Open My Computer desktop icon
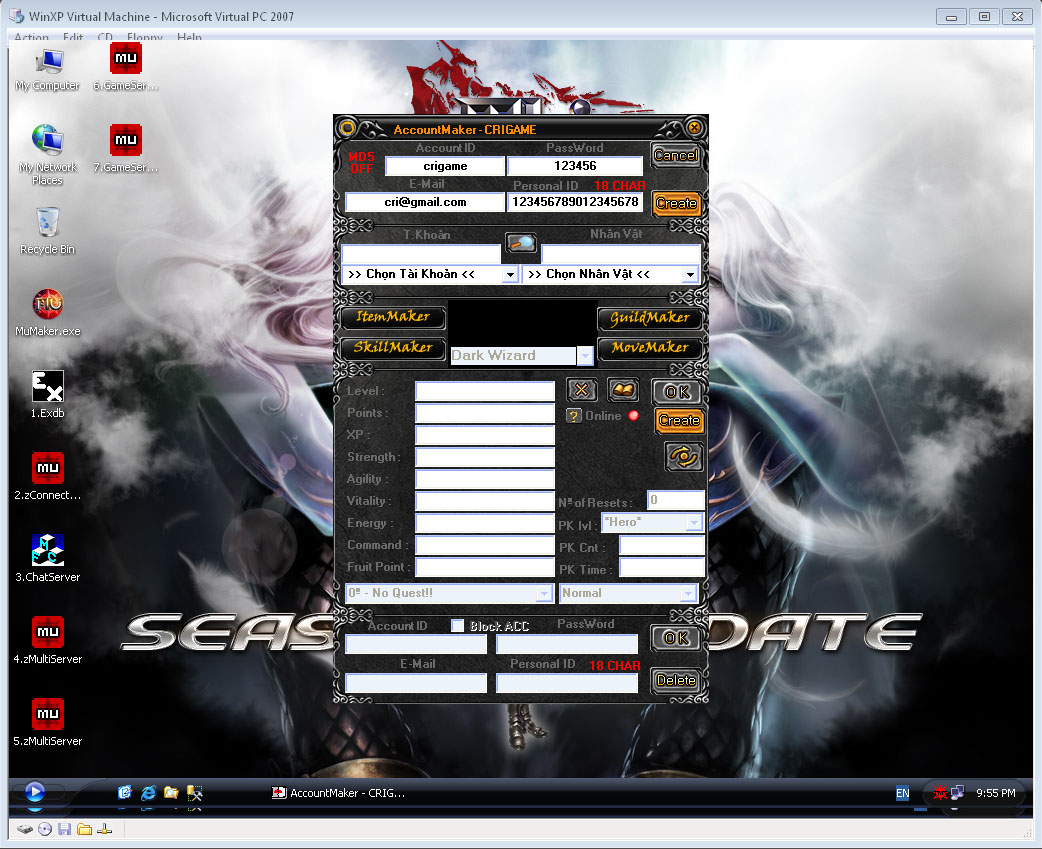 pos(47,69)
